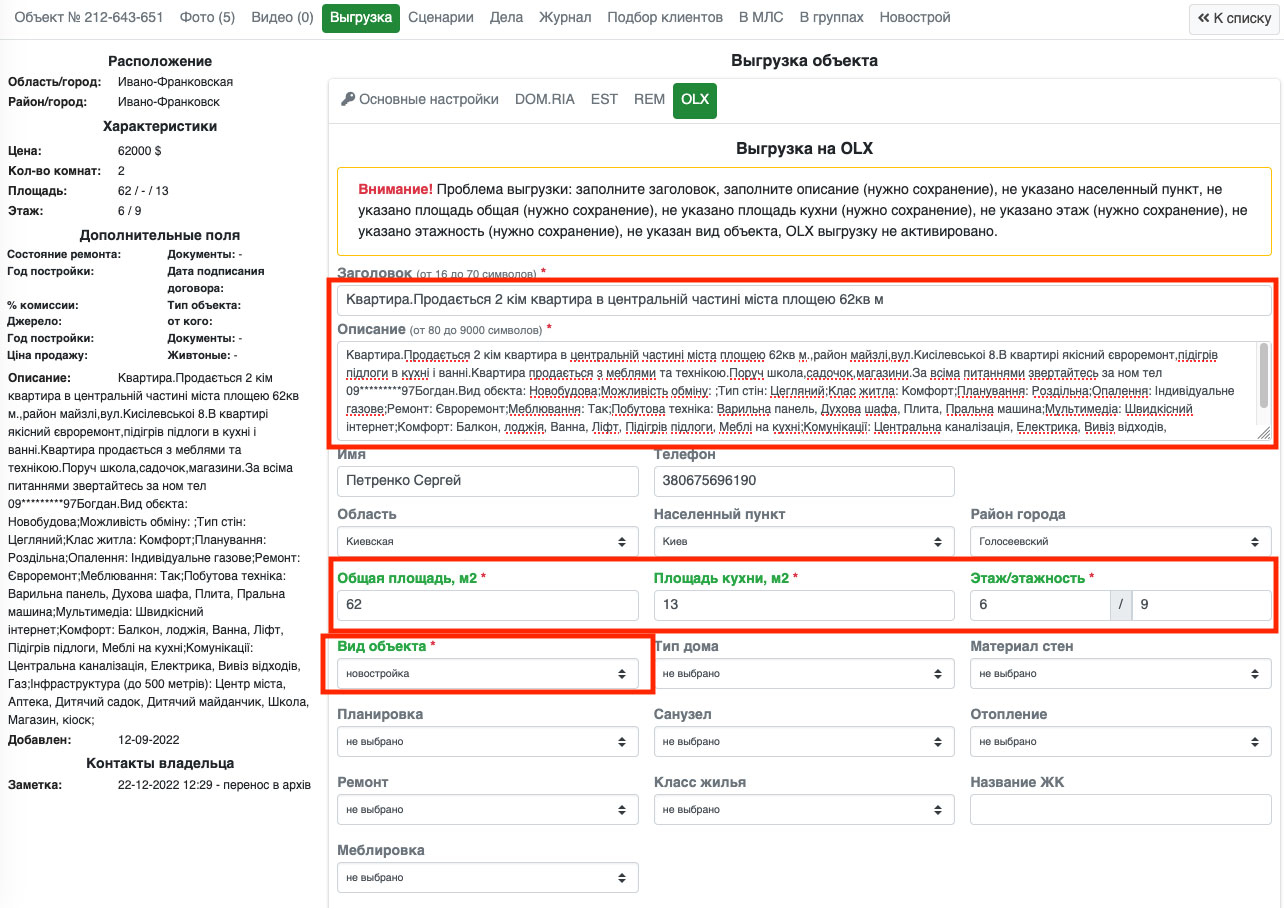Switch to В МЛС tab

coord(762,18)
